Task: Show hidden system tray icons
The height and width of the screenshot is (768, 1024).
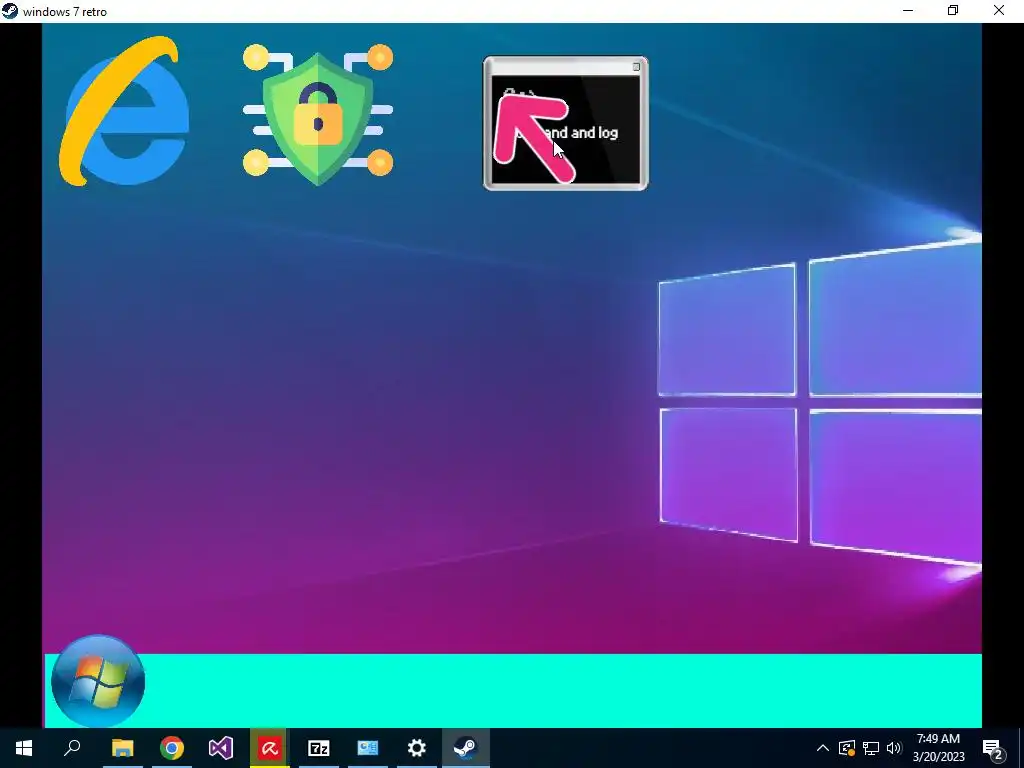Action: pyautogui.click(x=823, y=748)
